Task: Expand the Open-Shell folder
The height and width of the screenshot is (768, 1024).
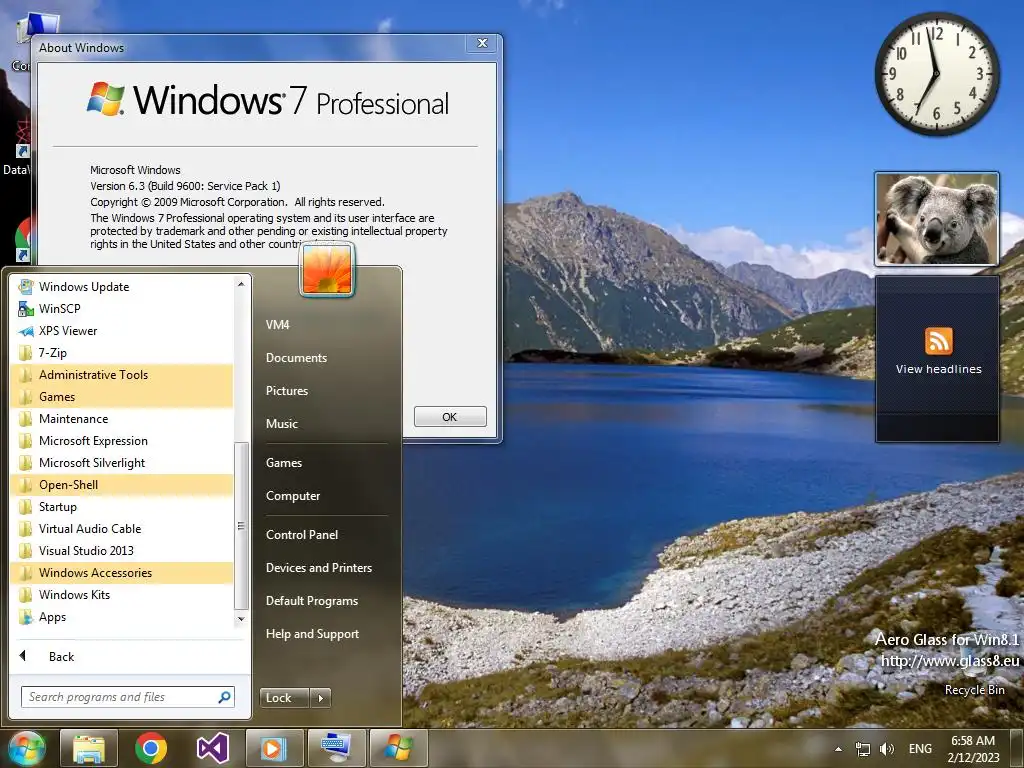Action: (x=121, y=485)
